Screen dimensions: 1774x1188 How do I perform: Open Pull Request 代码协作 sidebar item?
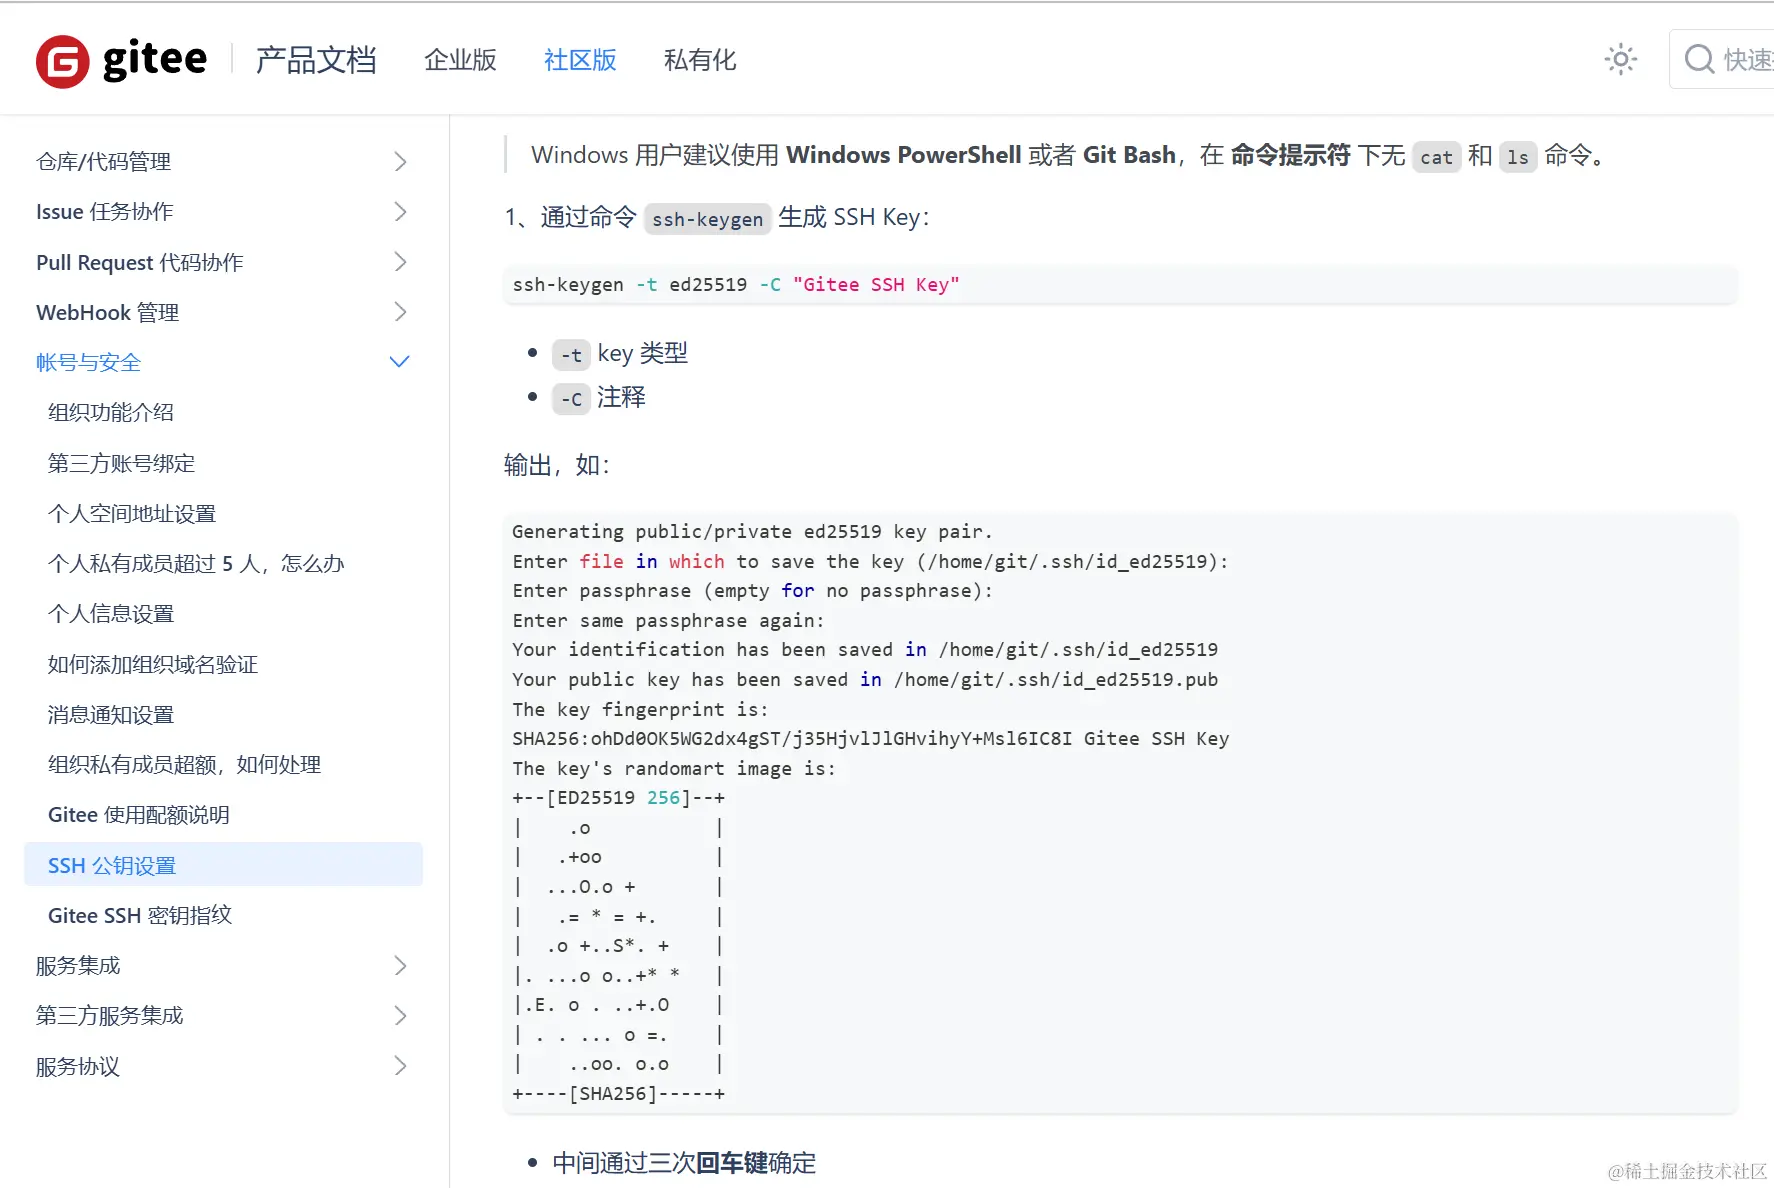pos(140,263)
